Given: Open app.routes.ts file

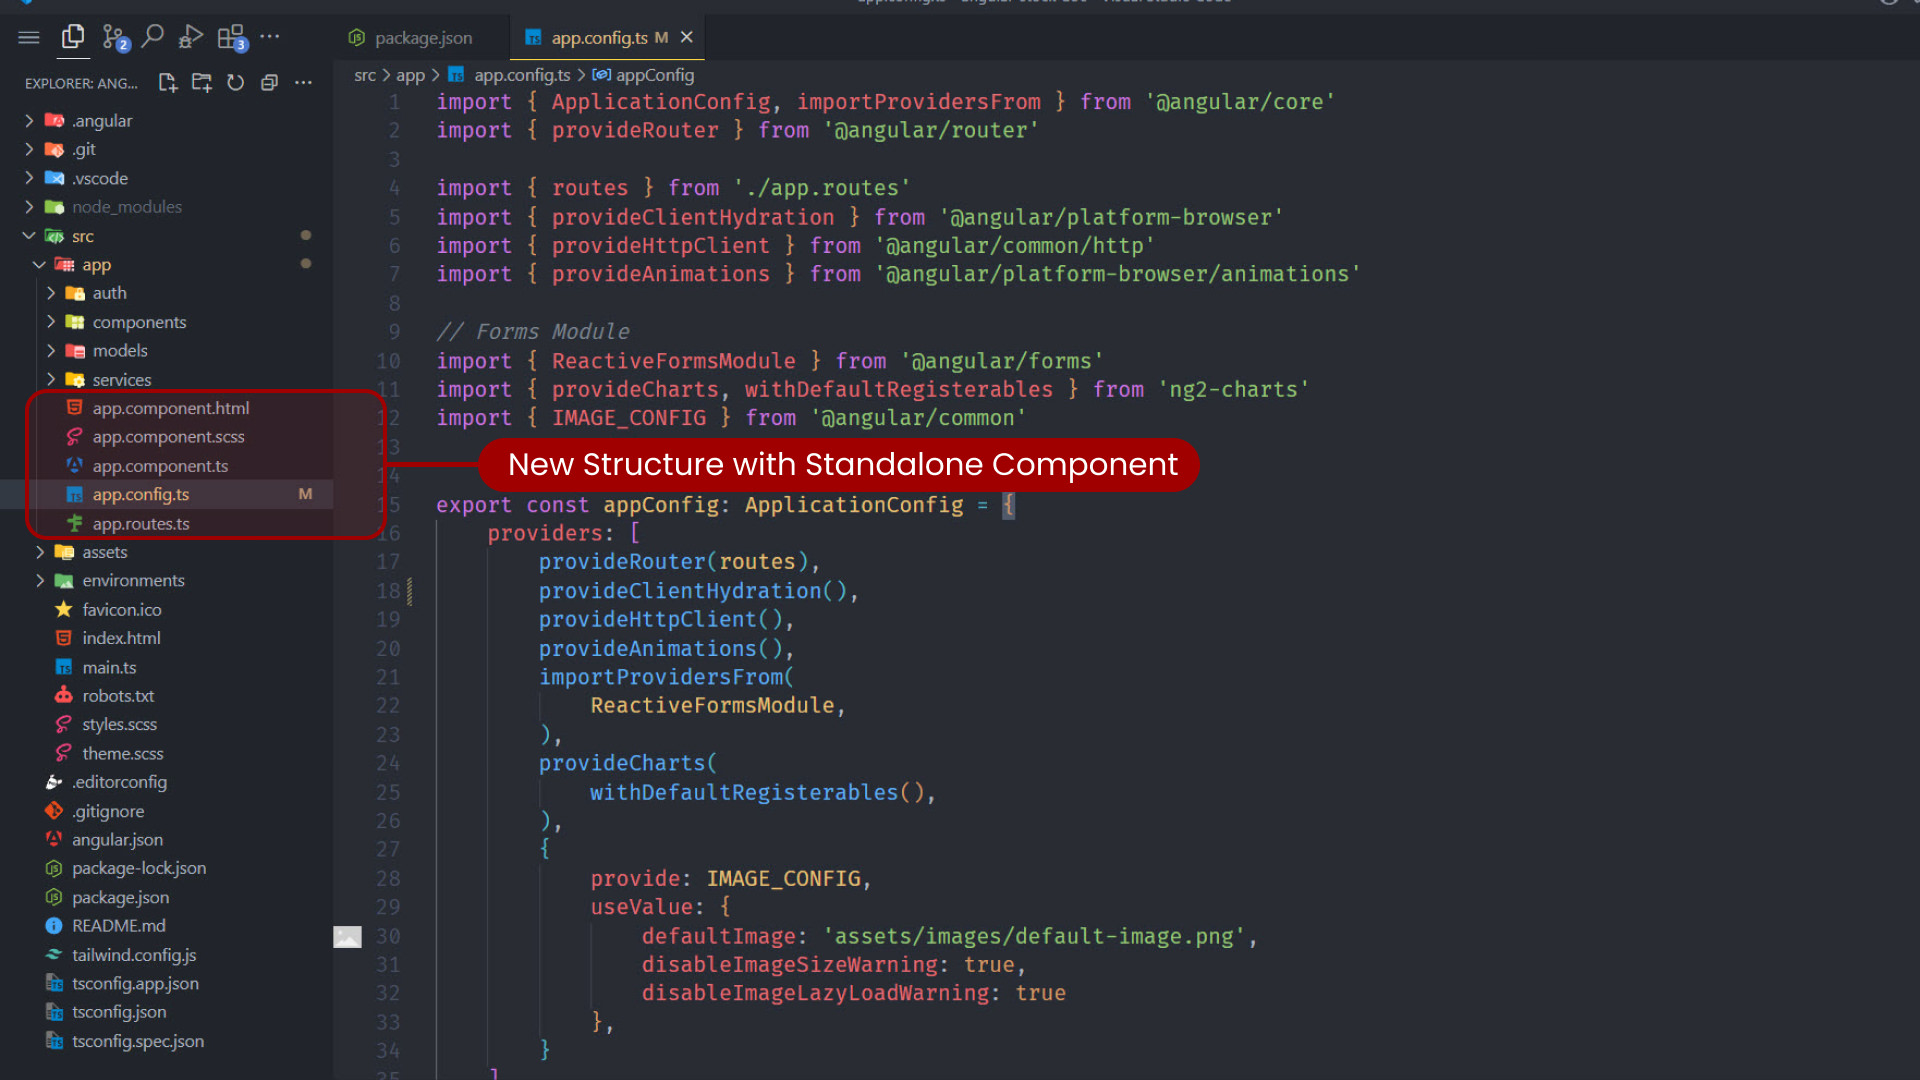Looking at the screenshot, I should pos(141,524).
